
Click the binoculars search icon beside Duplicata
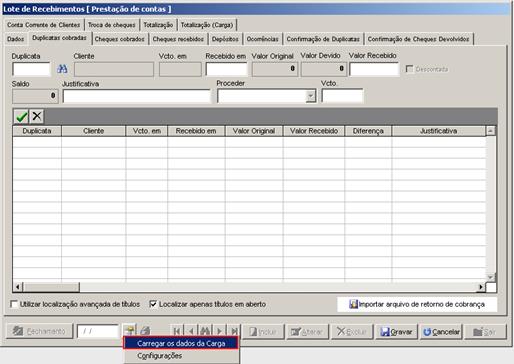click(62, 69)
